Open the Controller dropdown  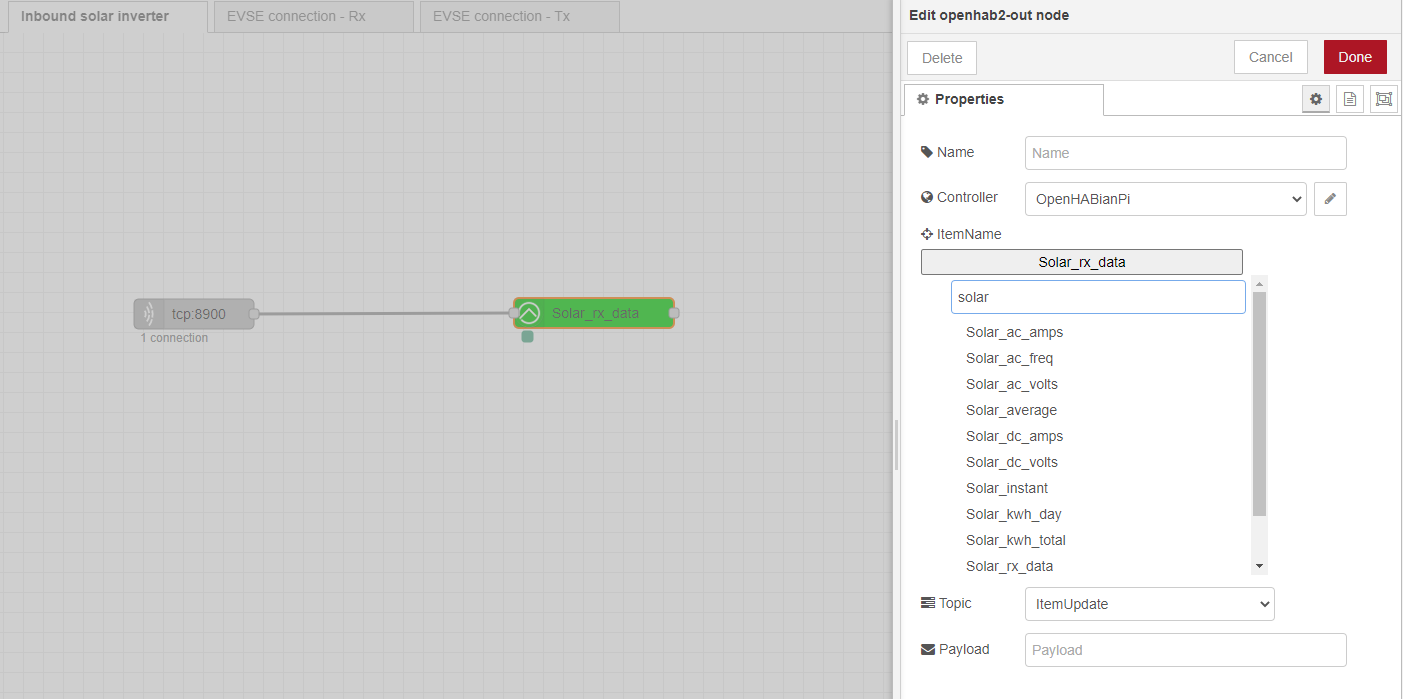click(1165, 199)
